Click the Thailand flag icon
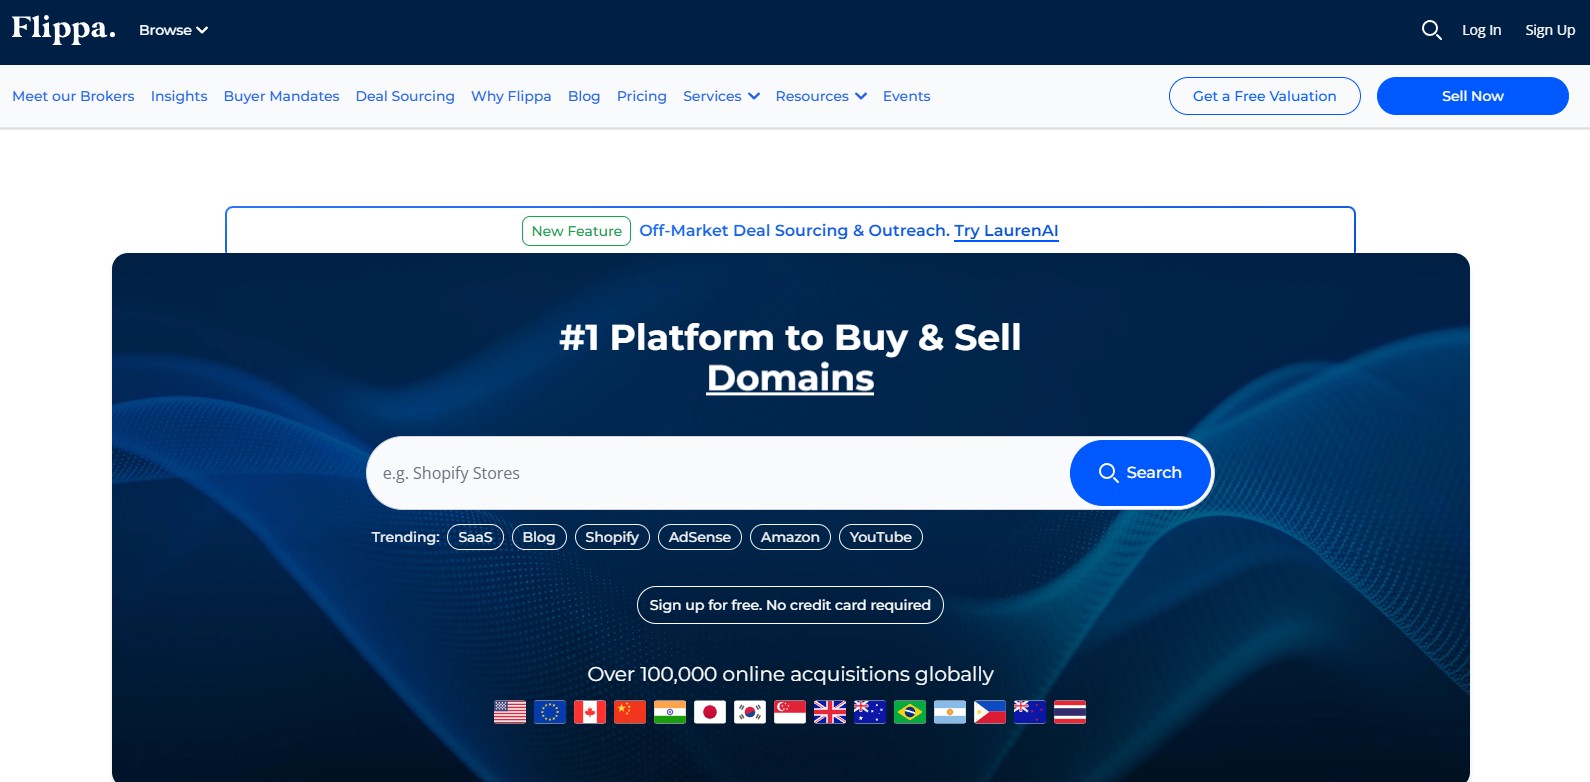The image size is (1590, 782). (x=1070, y=712)
